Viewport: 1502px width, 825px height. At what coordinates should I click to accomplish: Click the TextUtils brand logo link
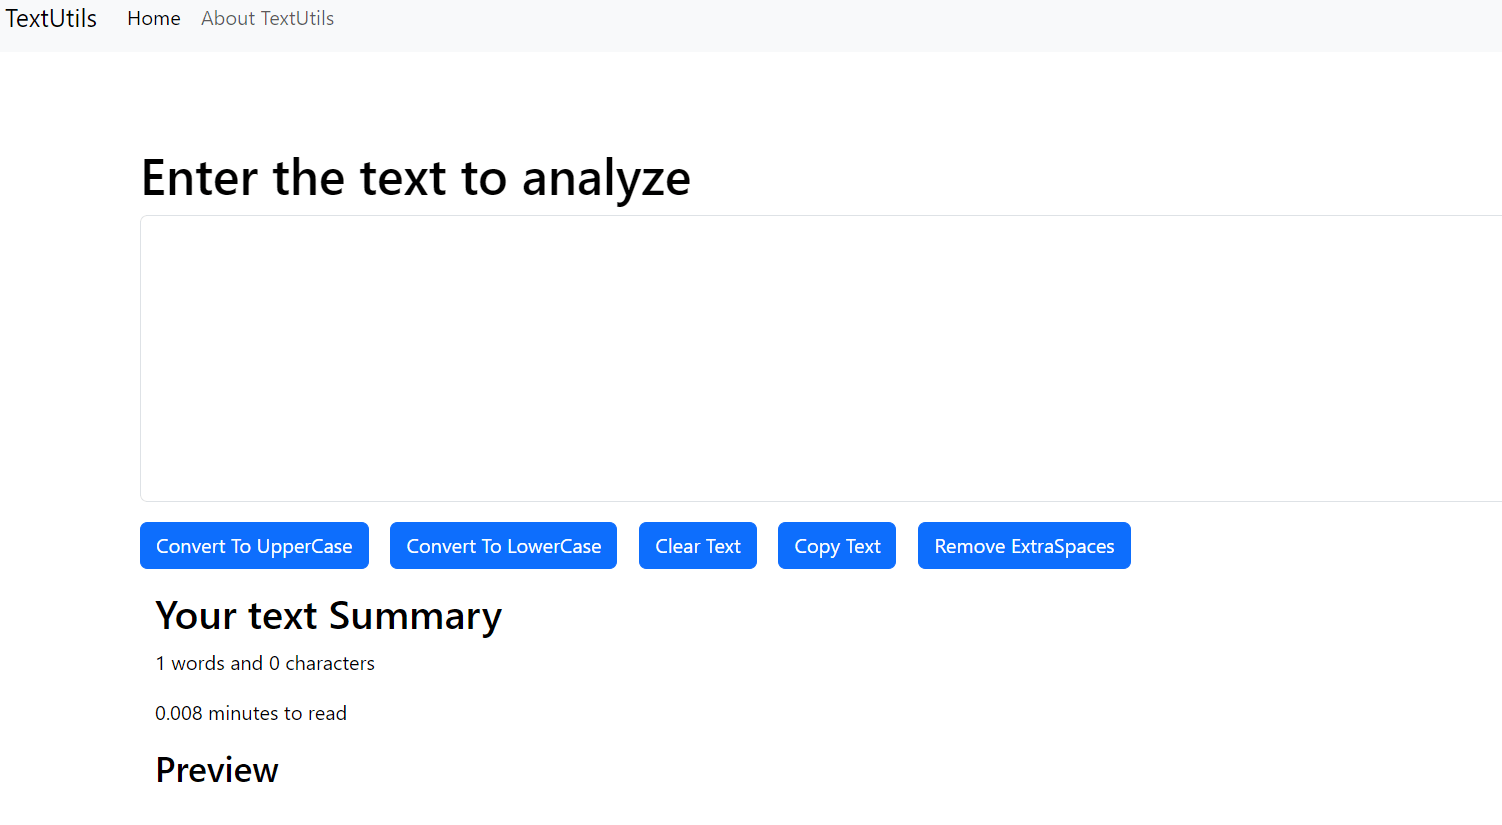pos(51,19)
